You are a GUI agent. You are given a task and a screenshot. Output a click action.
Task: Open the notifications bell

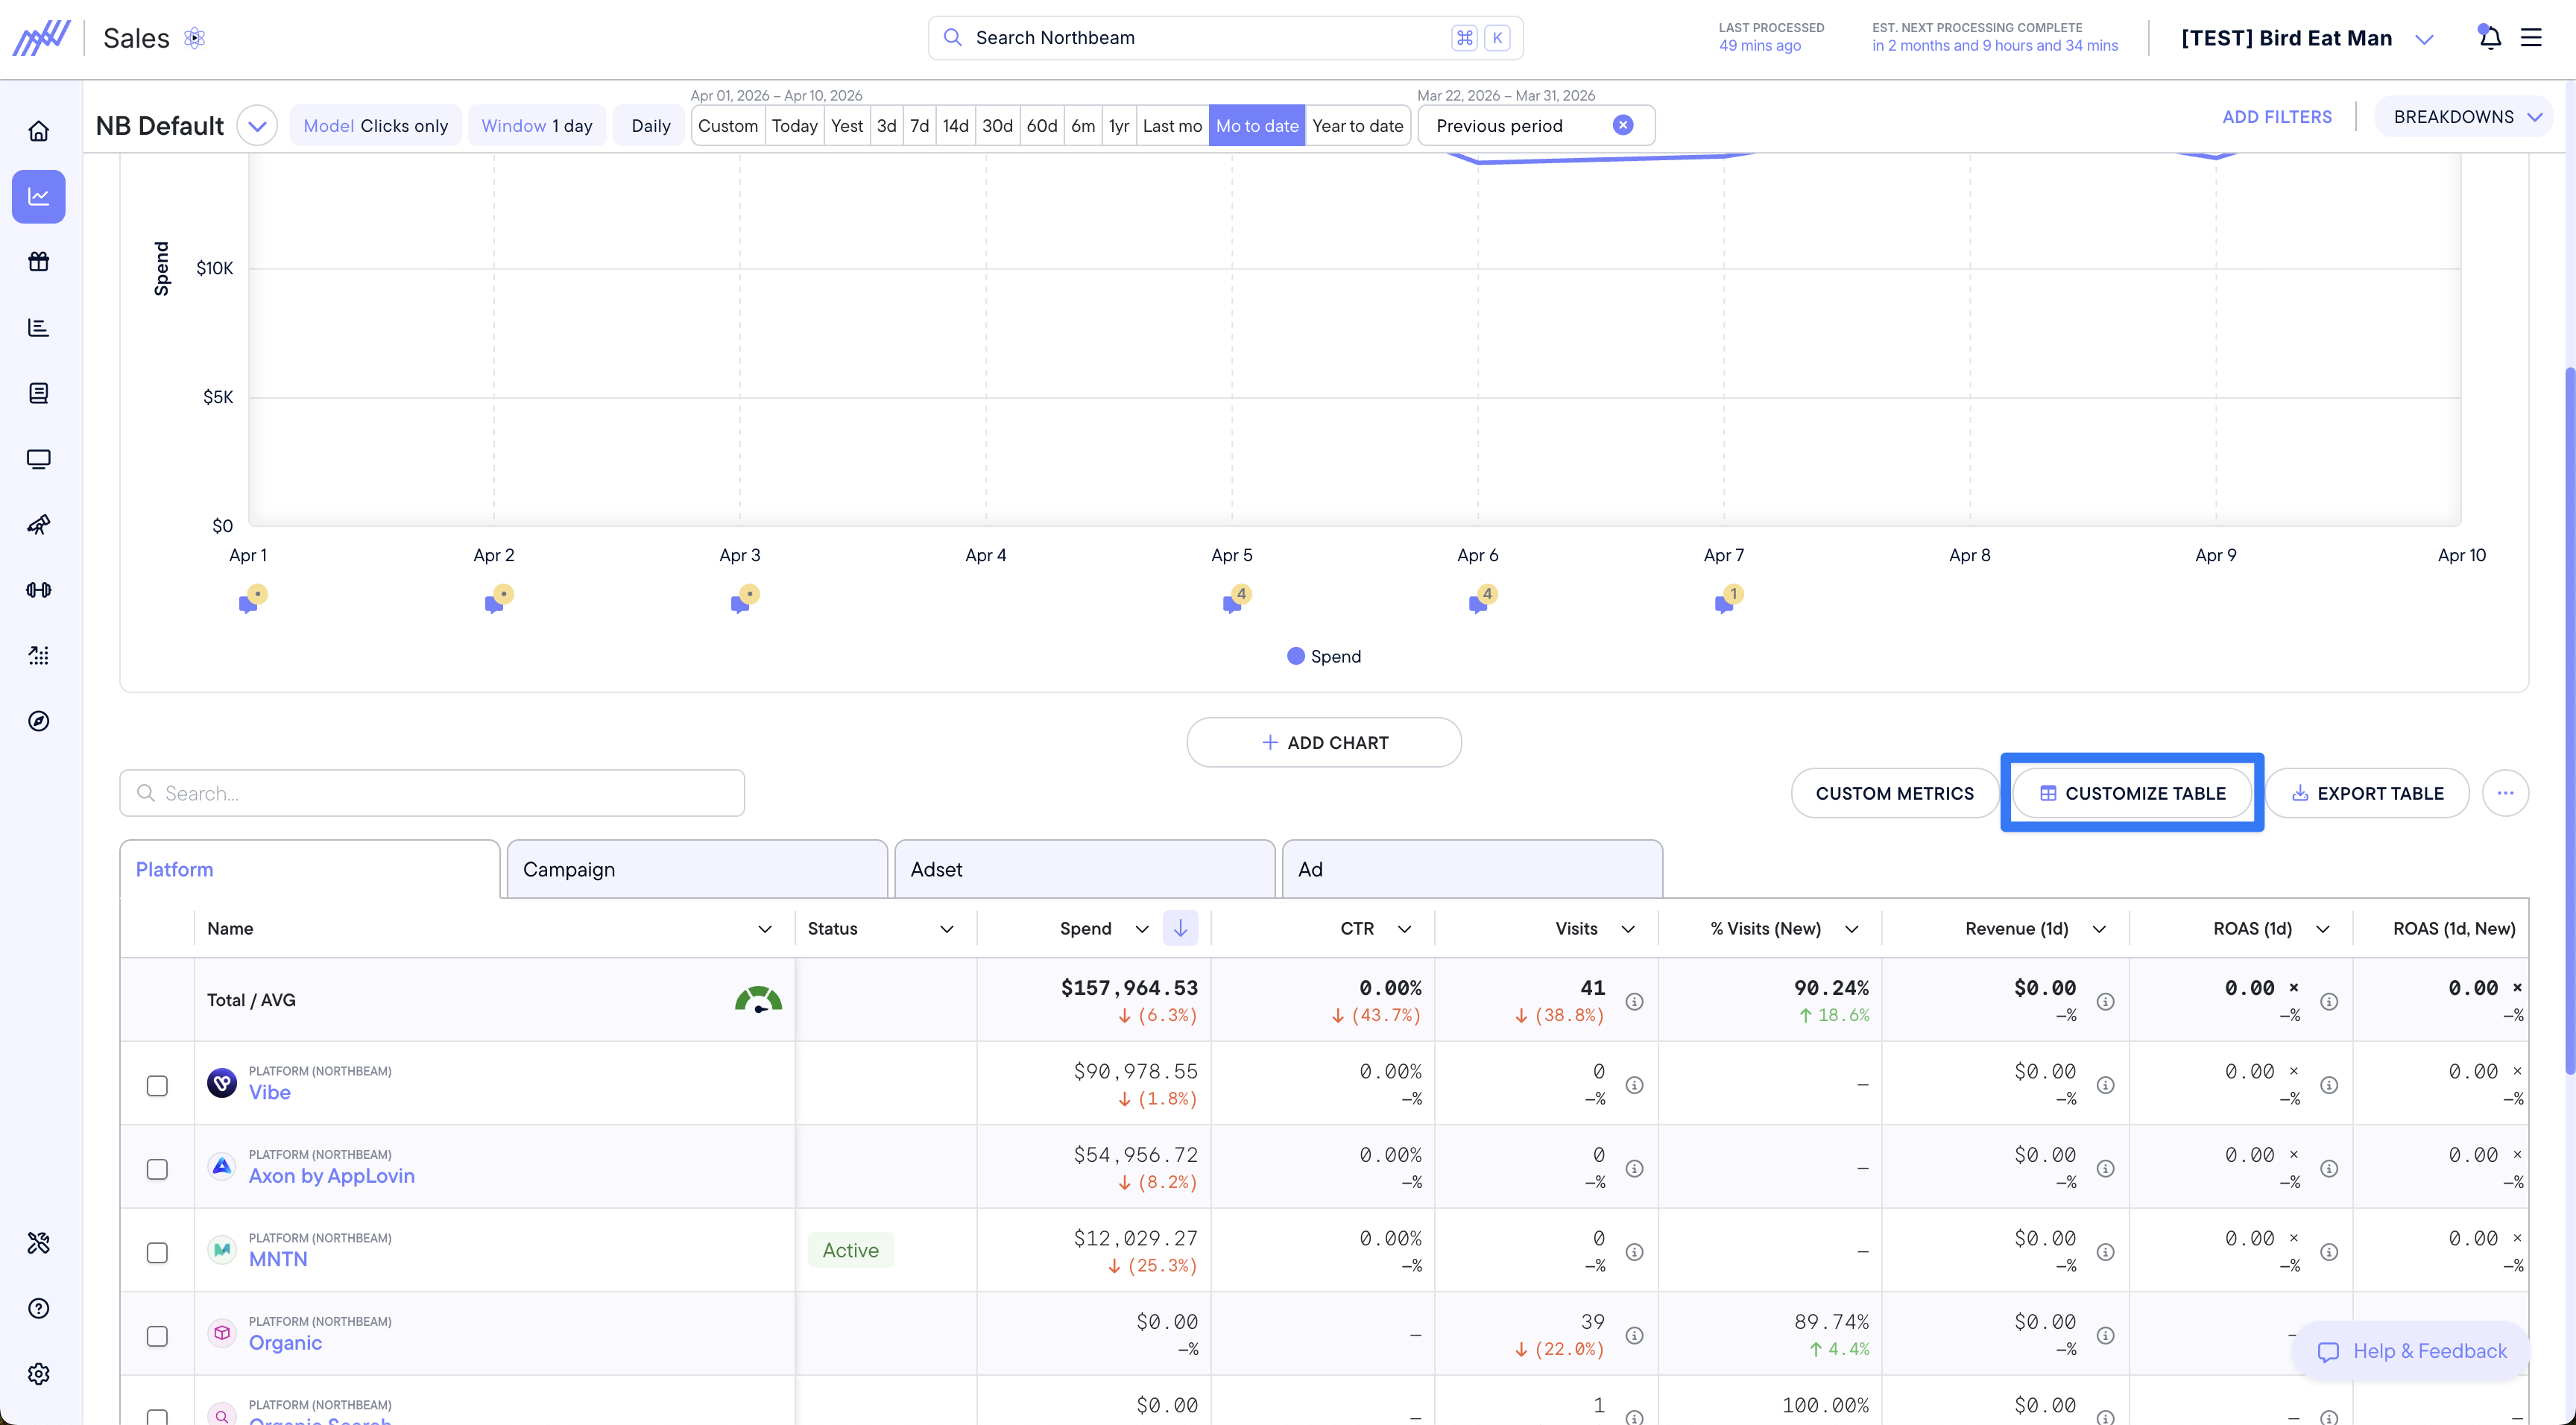(2490, 38)
